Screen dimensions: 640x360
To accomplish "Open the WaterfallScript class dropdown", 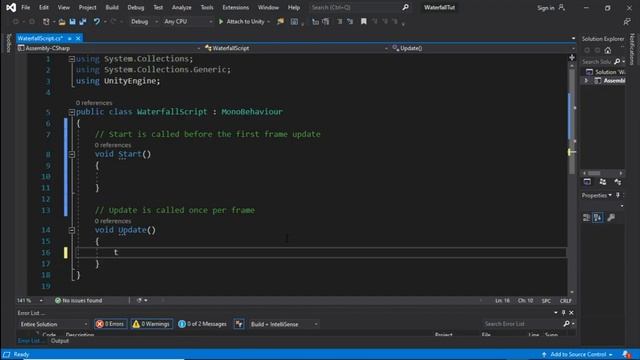I will coord(296,48).
